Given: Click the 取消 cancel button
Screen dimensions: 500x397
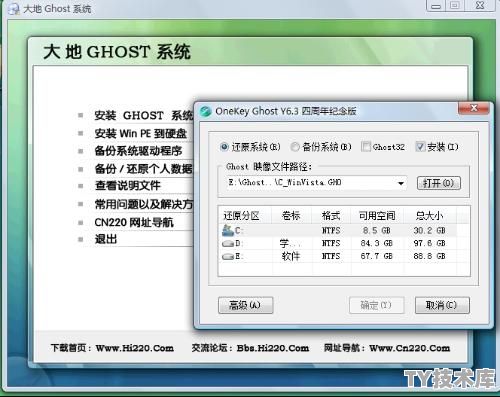Looking at the screenshot, I should coord(442,305).
